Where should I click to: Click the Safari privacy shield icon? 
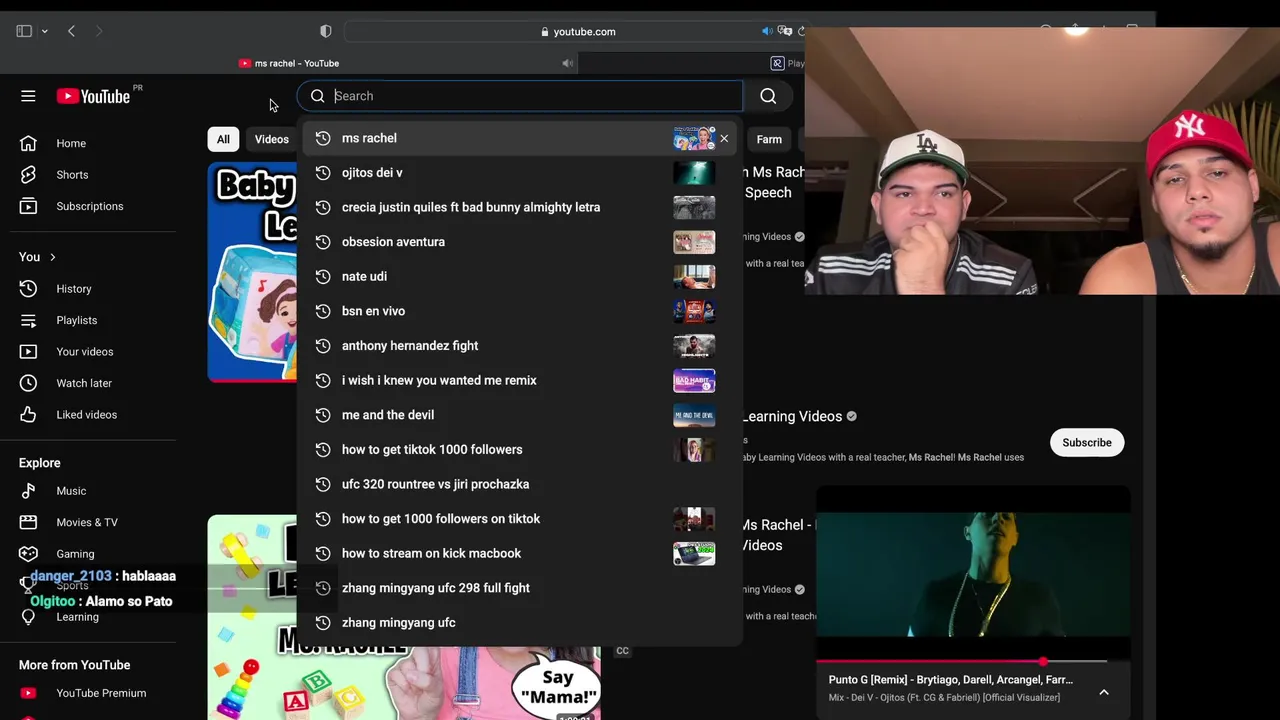(x=325, y=31)
